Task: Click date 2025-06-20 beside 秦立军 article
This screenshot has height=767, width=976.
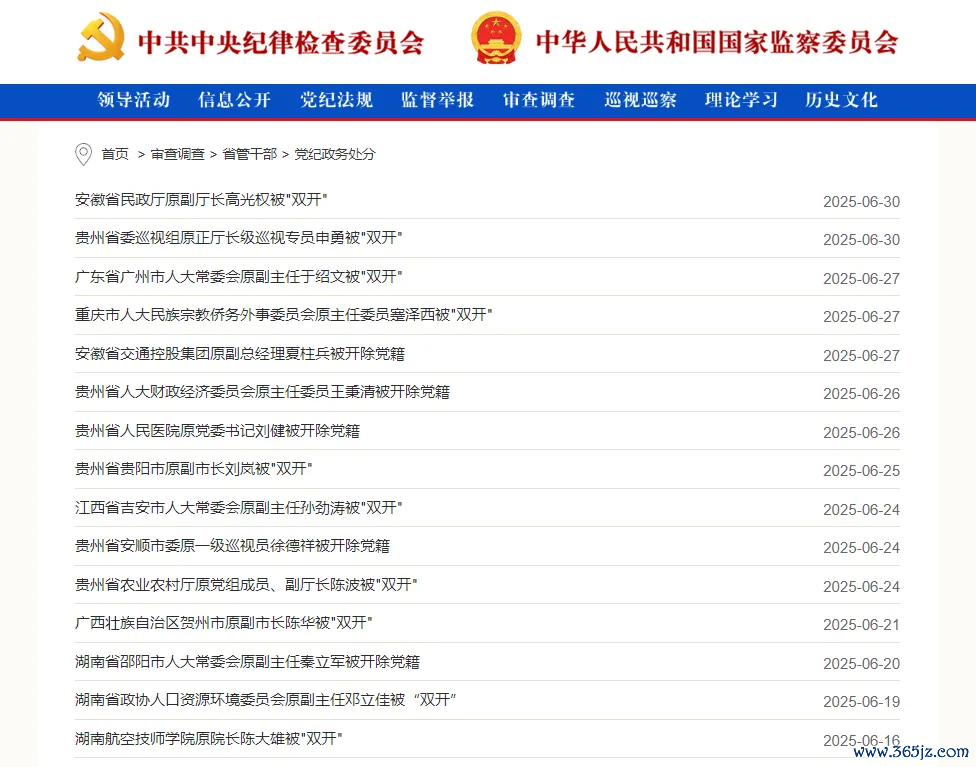Action: pyautogui.click(x=861, y=664)
